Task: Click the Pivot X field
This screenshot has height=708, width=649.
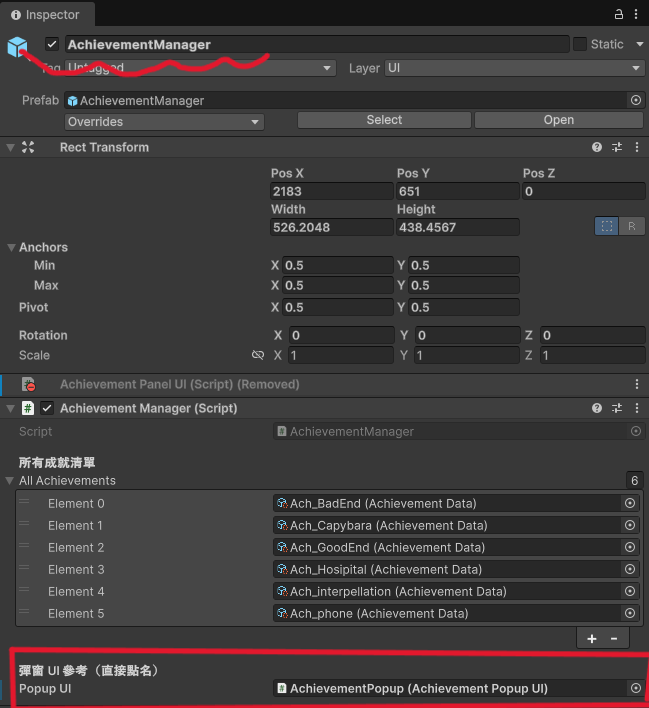Action: (337, 307)
